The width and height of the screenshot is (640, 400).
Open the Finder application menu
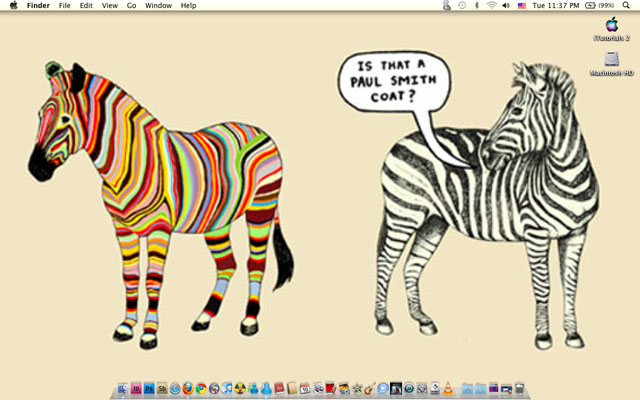pos(38,5)
